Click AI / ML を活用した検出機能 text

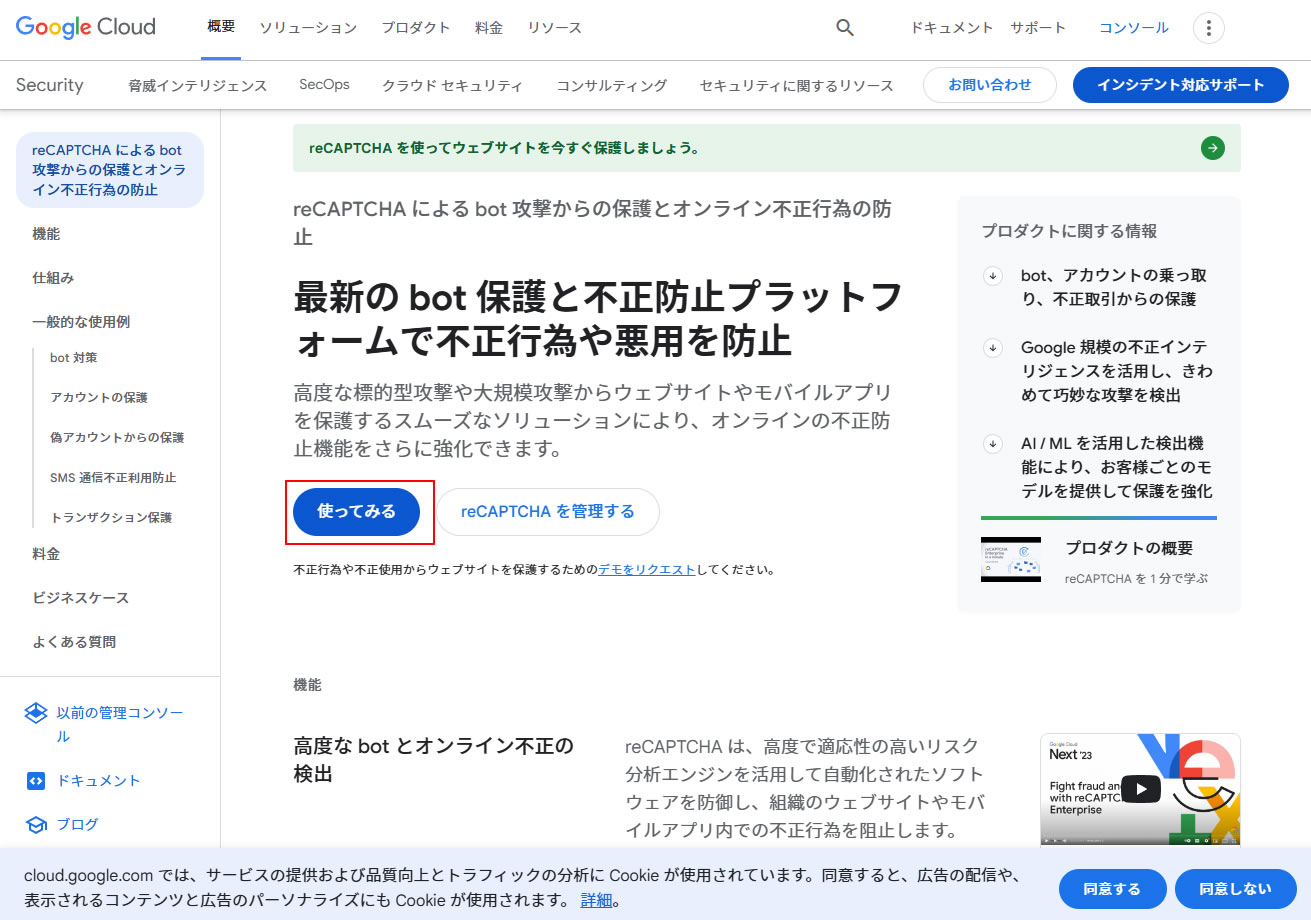pos(1117,467)
